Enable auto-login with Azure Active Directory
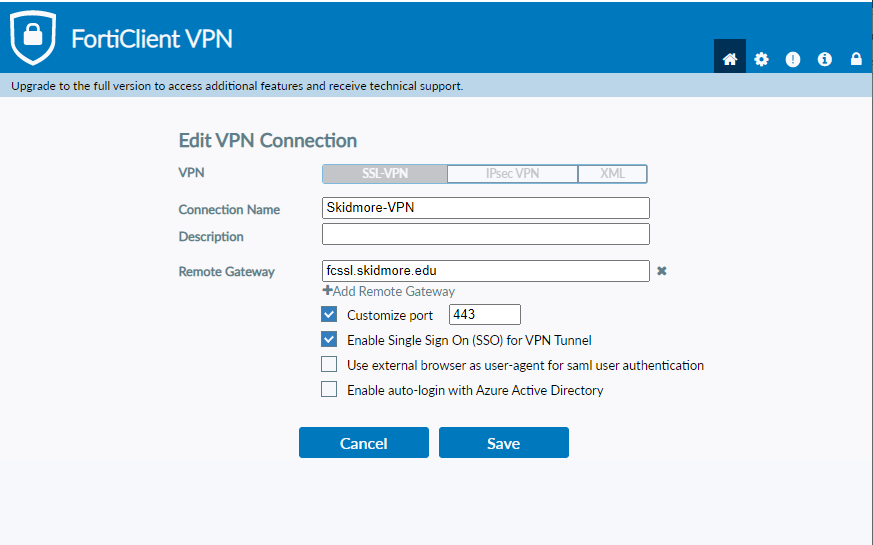873x545 pixels. pyautogui.click(x=329, y=390)
